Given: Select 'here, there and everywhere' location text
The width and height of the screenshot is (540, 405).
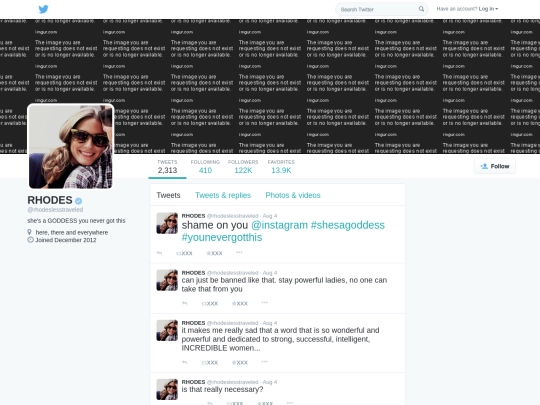Looking at the screenshot, I should 72,232.
